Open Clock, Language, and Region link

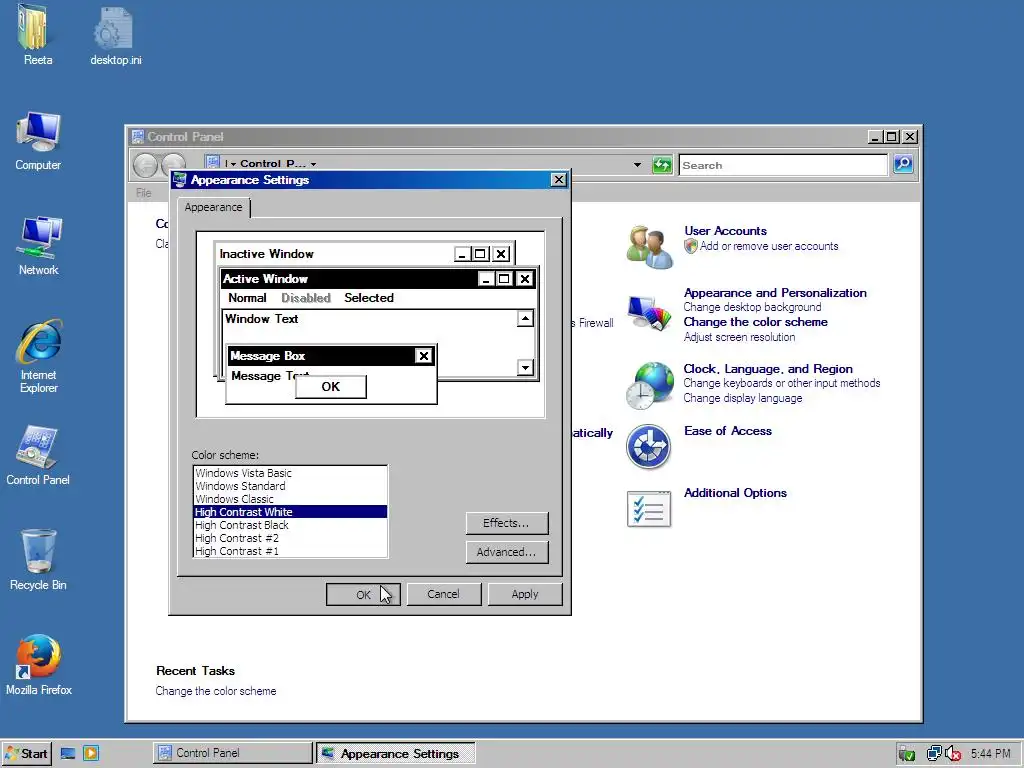[767, 368]
